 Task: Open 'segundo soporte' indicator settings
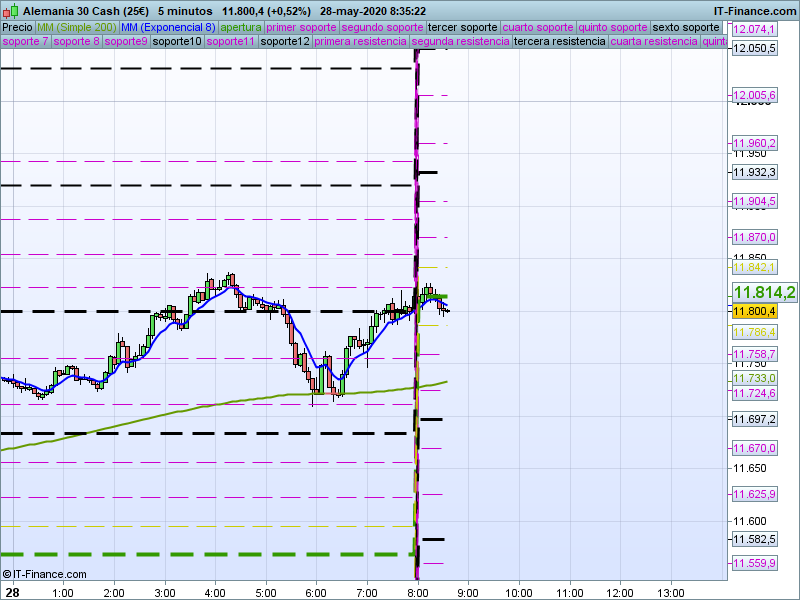[x=382, y=27]
